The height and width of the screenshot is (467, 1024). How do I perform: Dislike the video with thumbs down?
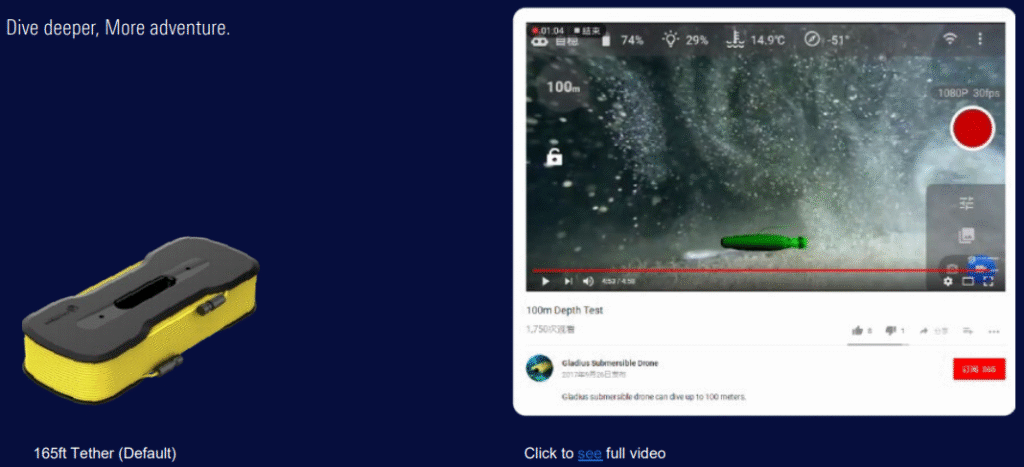pos(890,330)
